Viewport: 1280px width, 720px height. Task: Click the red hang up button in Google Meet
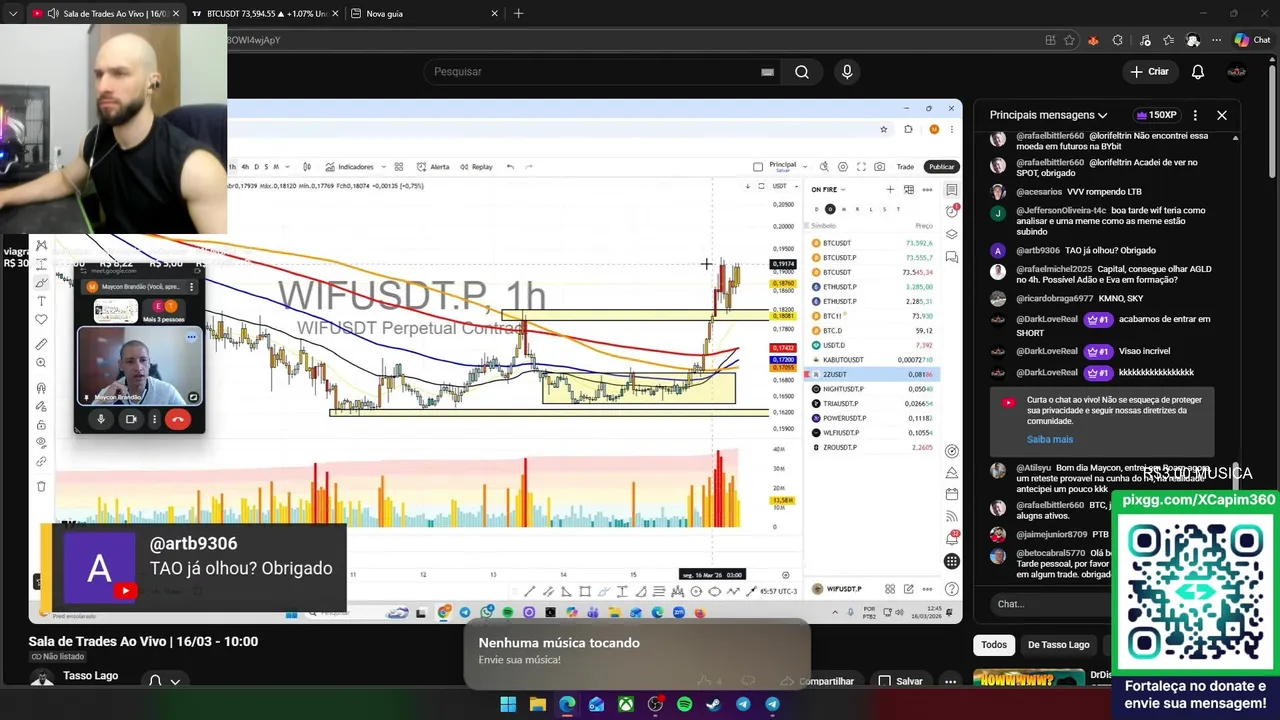click(177, 419)
